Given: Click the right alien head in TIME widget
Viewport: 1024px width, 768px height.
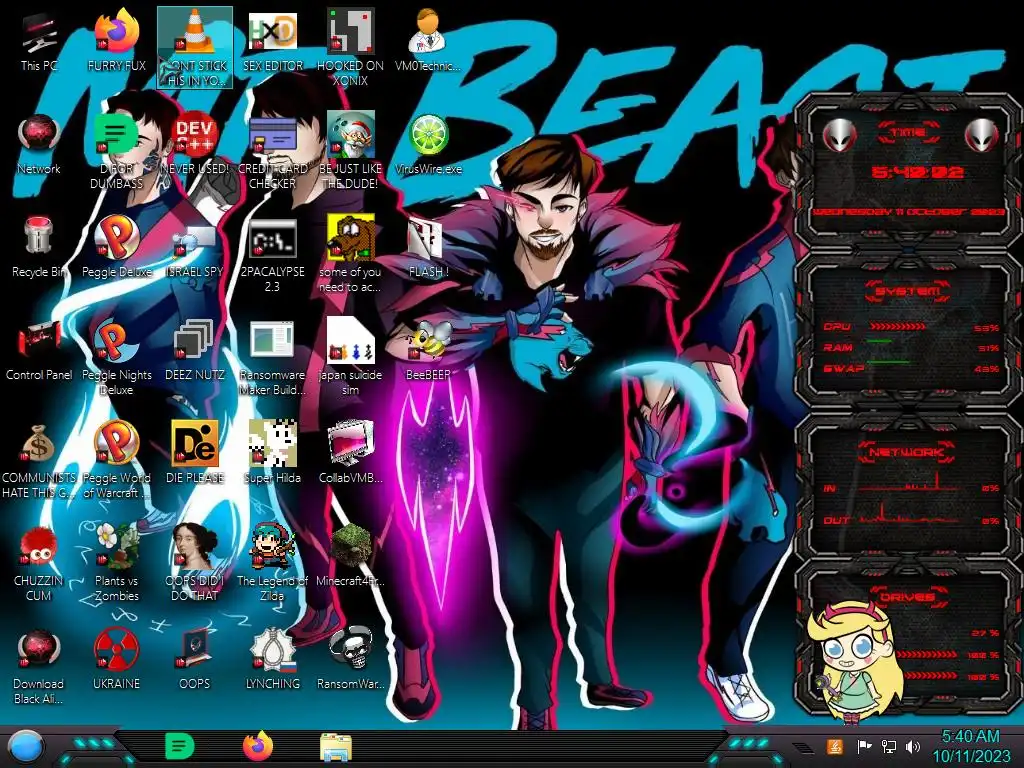Looking at the screenshot, I should pos(982,135).
